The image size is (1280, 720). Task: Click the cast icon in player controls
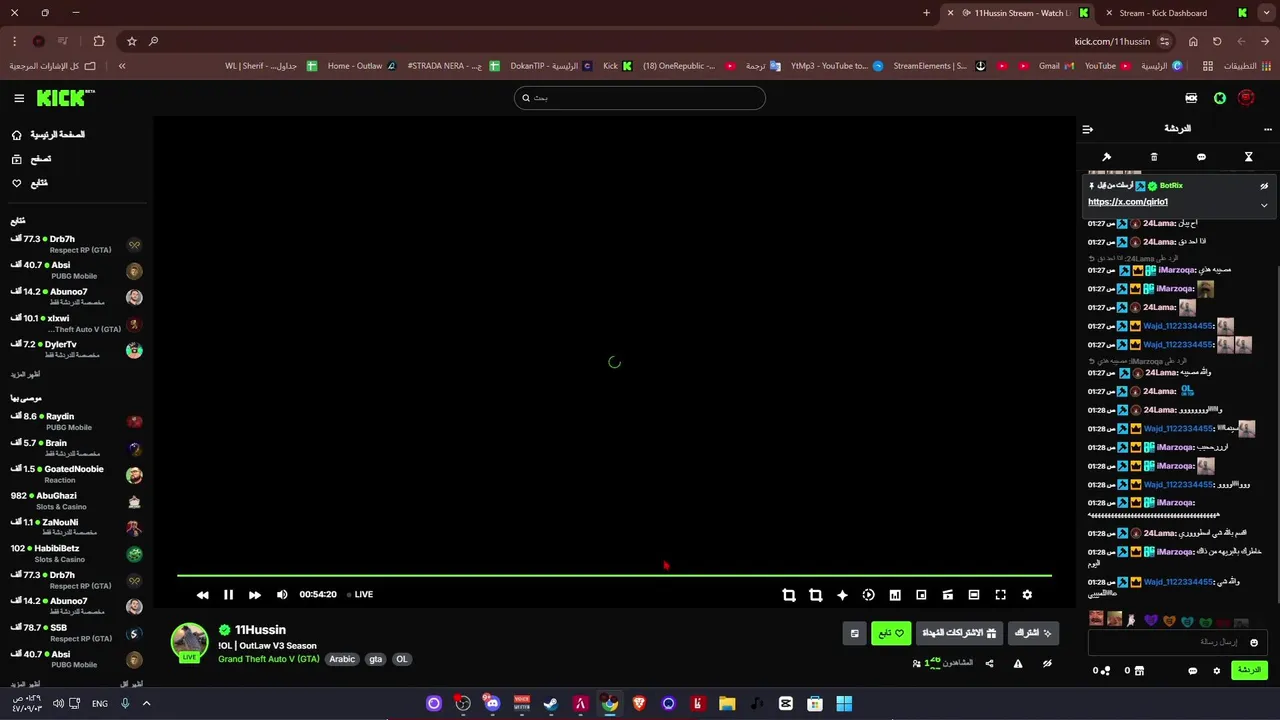pyautogui.click(x=947, y=595)
